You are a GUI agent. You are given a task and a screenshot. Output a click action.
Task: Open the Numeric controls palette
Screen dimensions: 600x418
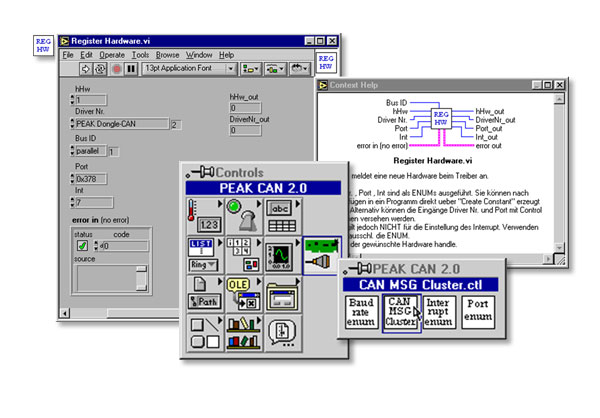203,216
